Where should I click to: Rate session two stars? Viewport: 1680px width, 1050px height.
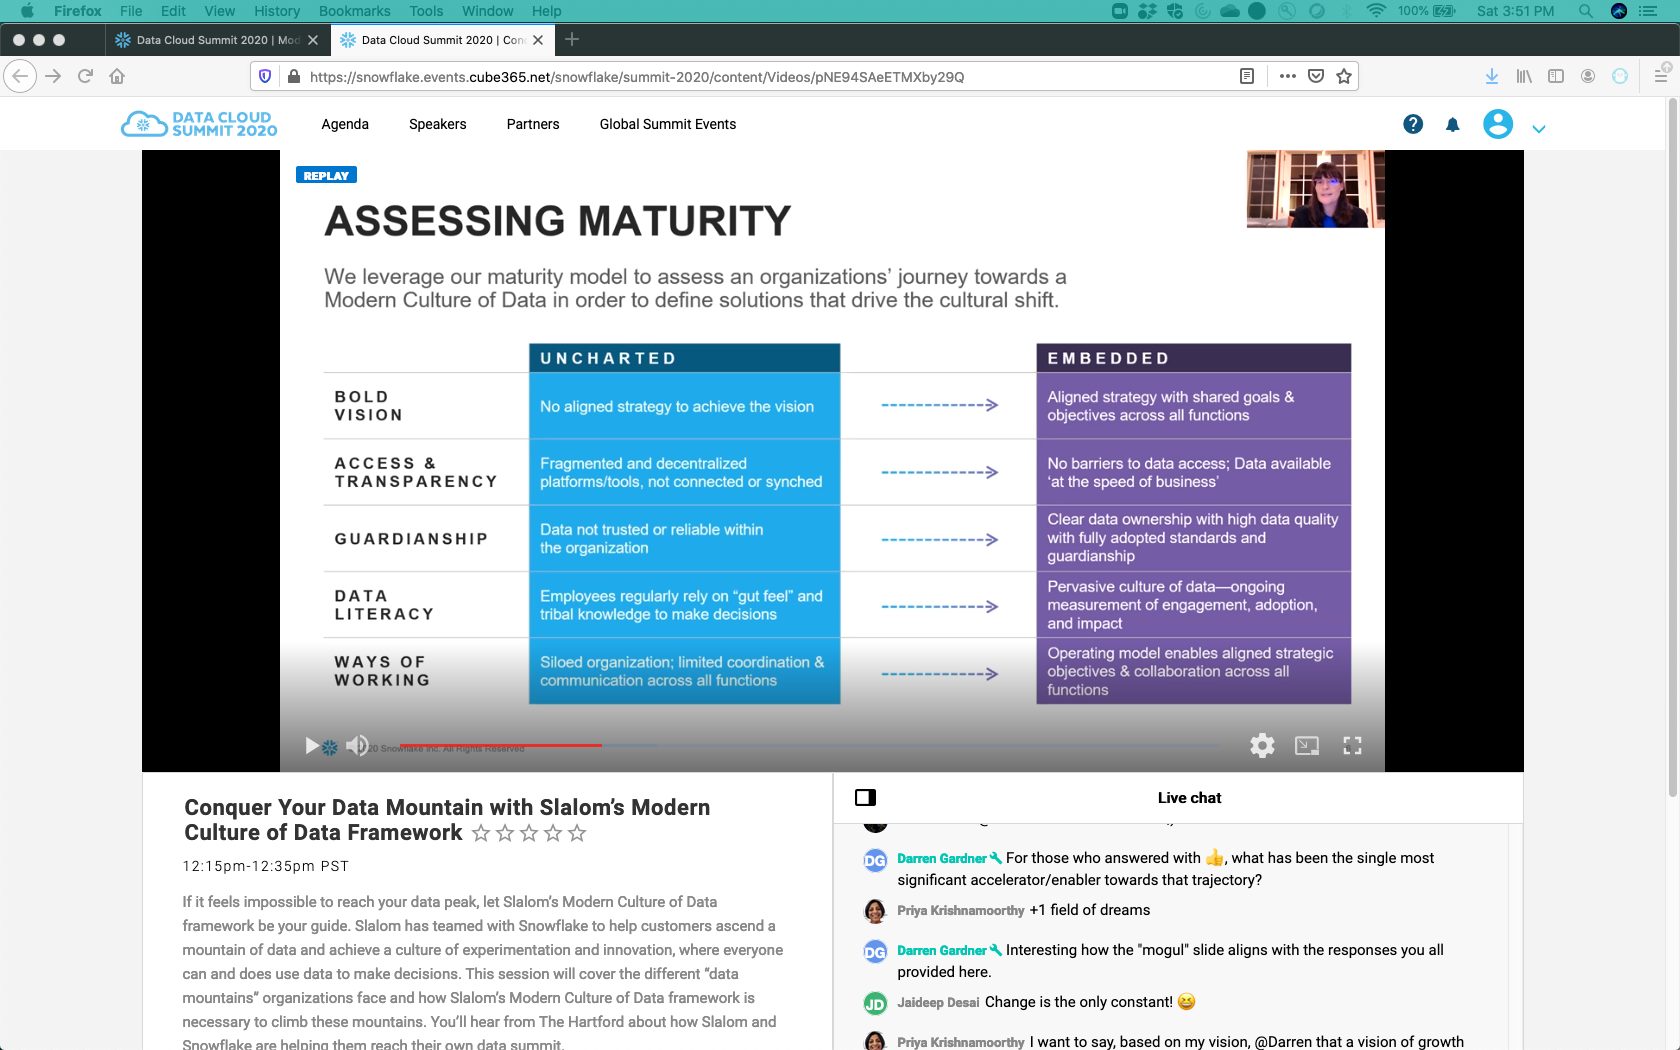(x=505, y=833)
